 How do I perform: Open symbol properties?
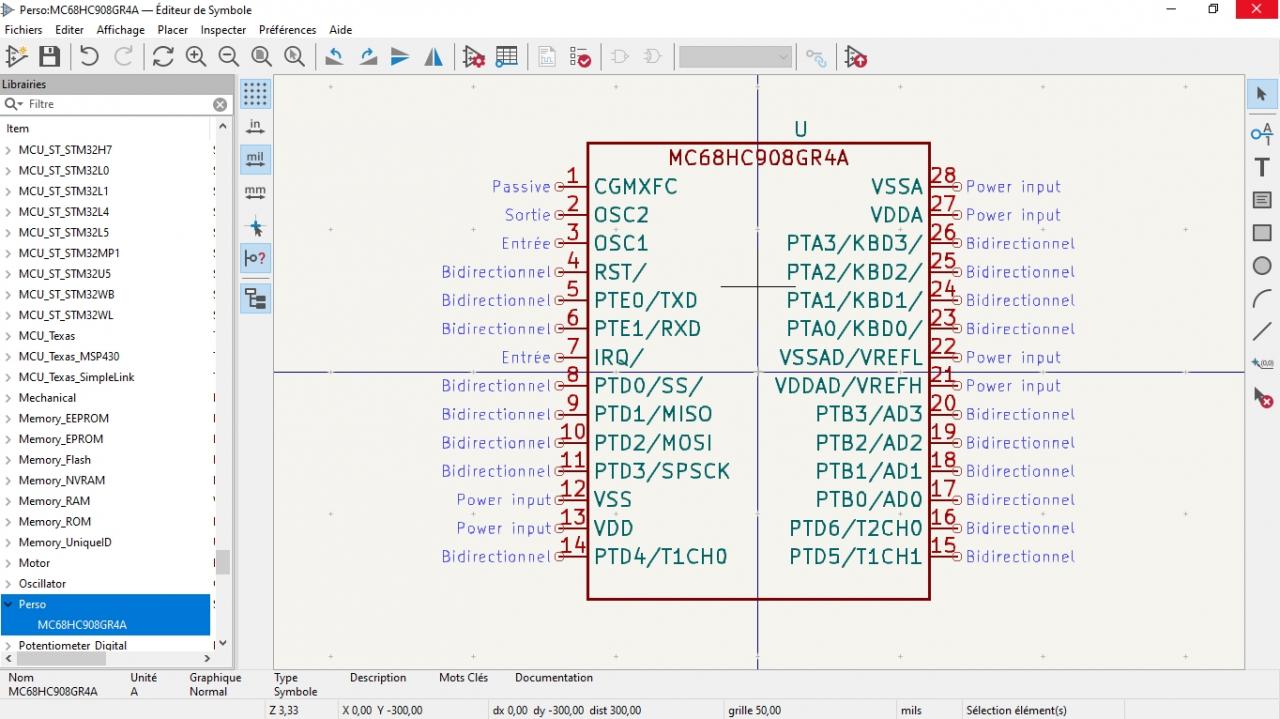(474, 57)
